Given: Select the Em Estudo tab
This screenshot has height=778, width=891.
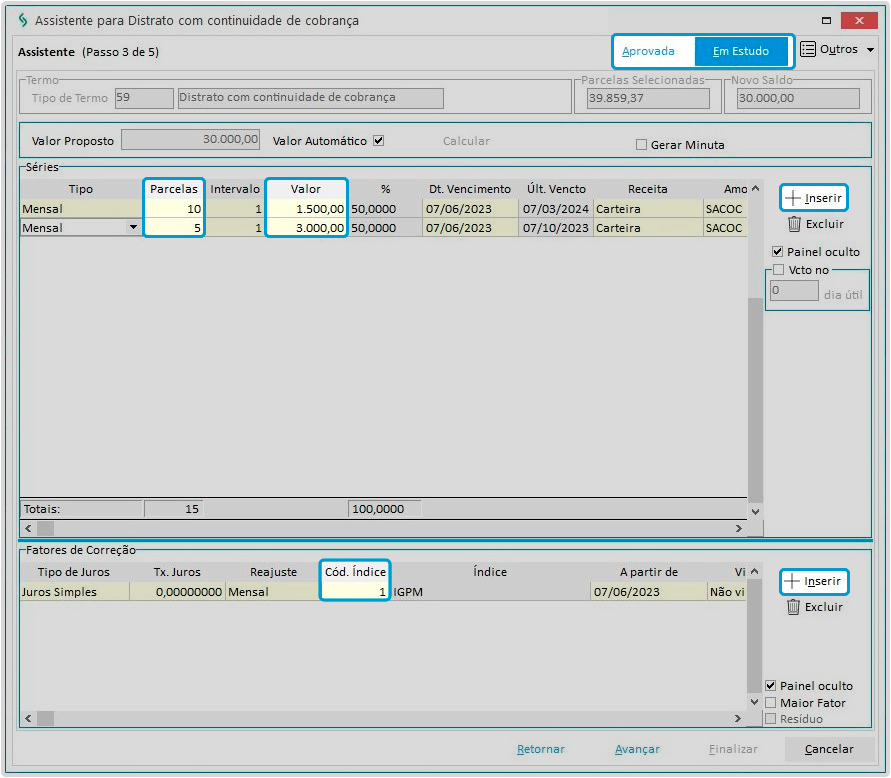Looking at the screenshot, I should click(x=740, y=51).
